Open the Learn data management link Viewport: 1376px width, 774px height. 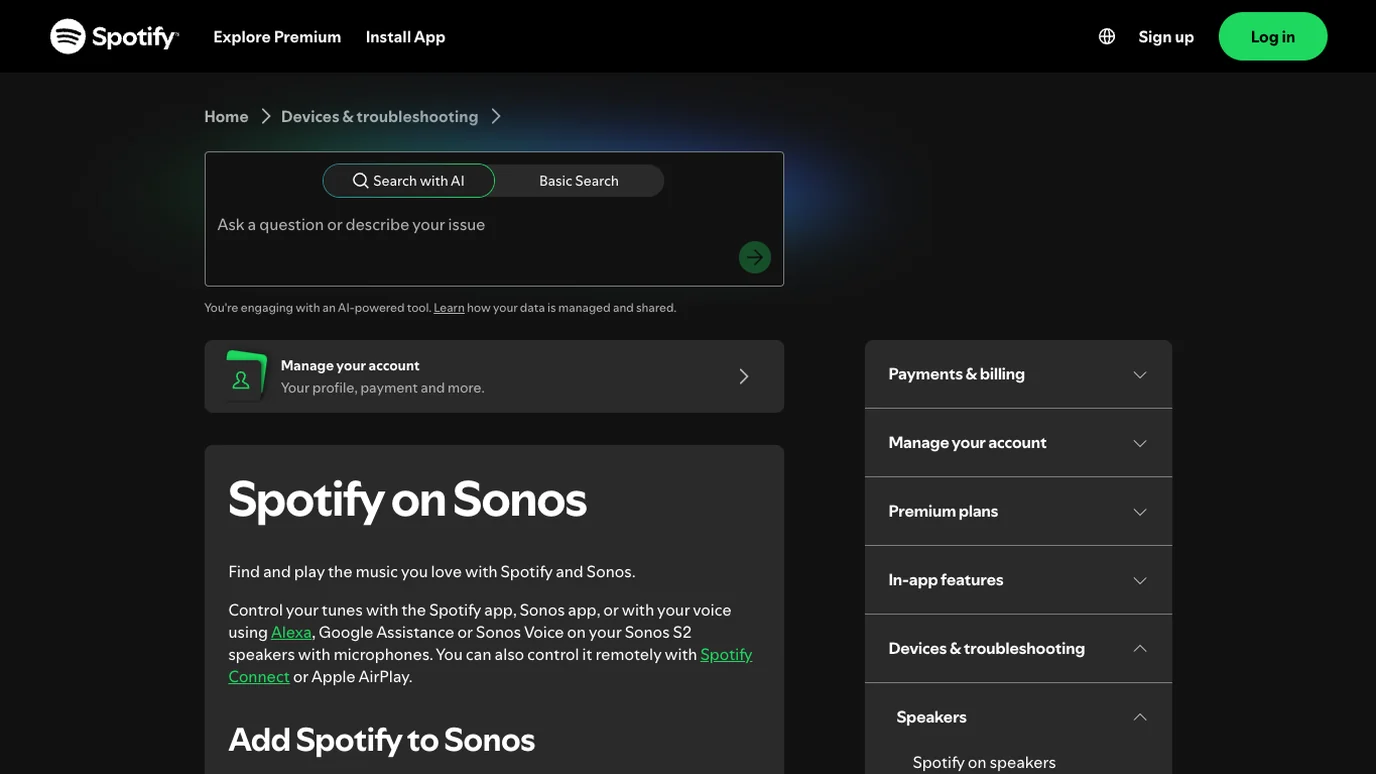(x=449, y=308)
